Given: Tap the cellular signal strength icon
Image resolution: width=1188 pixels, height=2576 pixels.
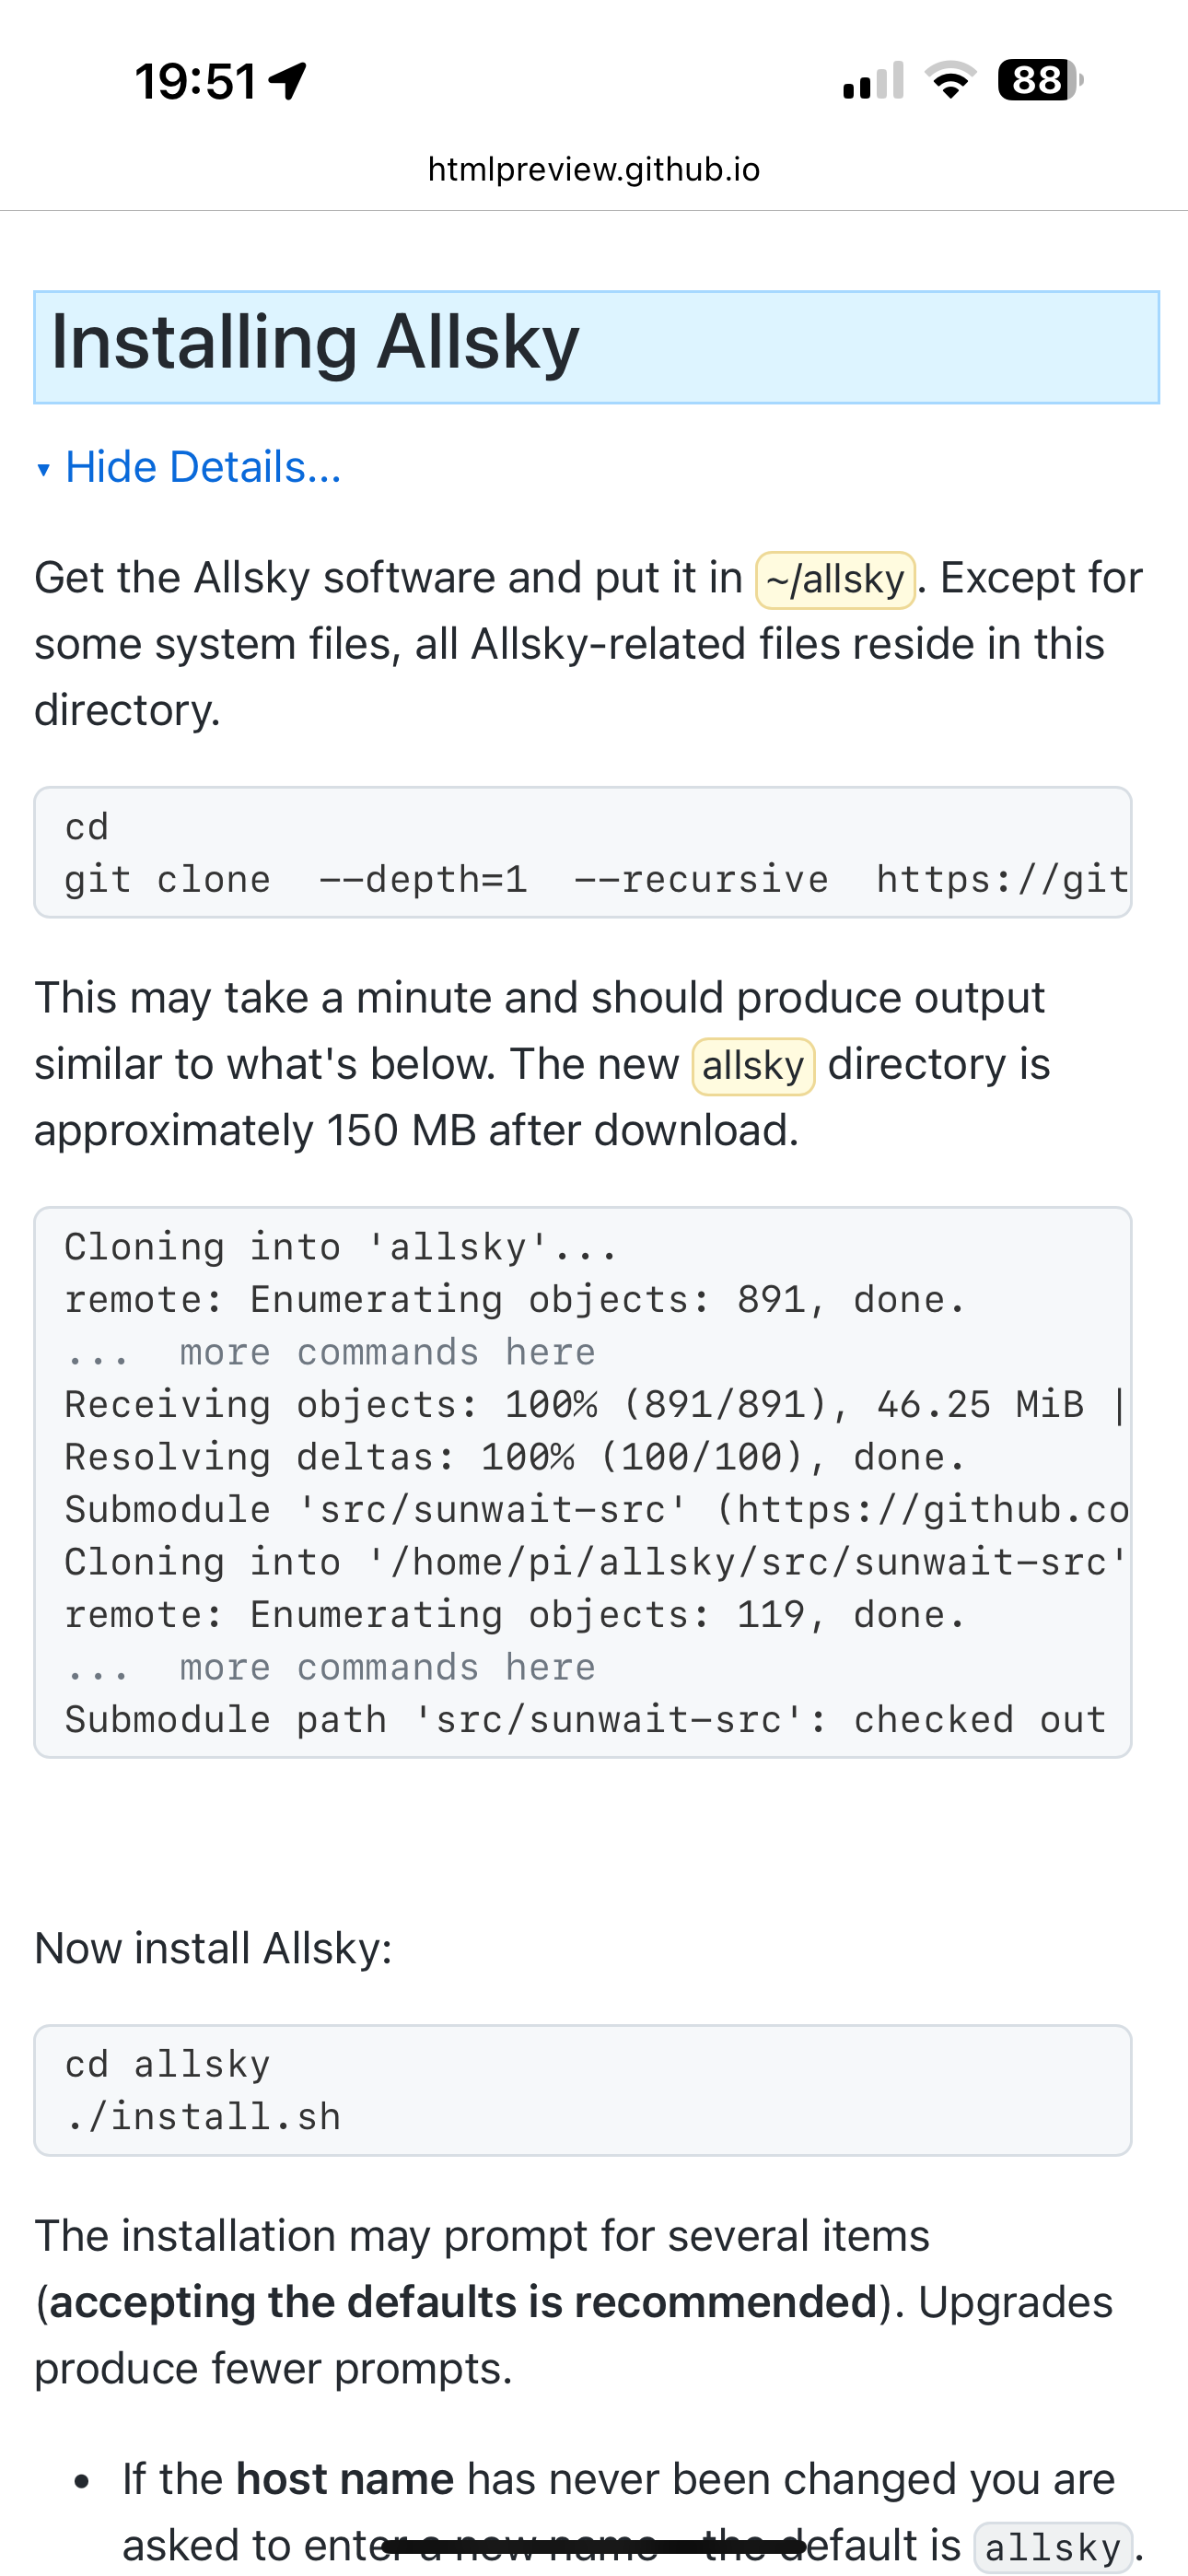Looking at the screenshot, I should tap(873, 81).
